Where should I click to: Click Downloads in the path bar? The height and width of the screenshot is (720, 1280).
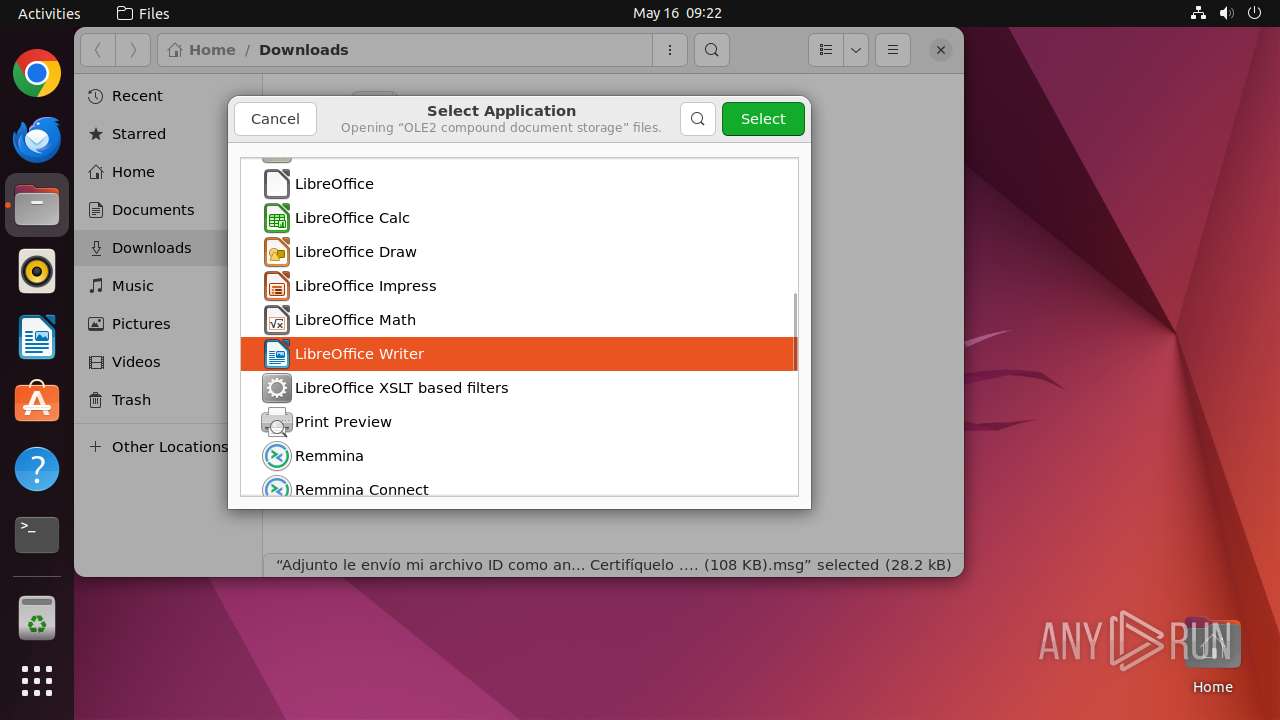[304, 50]
